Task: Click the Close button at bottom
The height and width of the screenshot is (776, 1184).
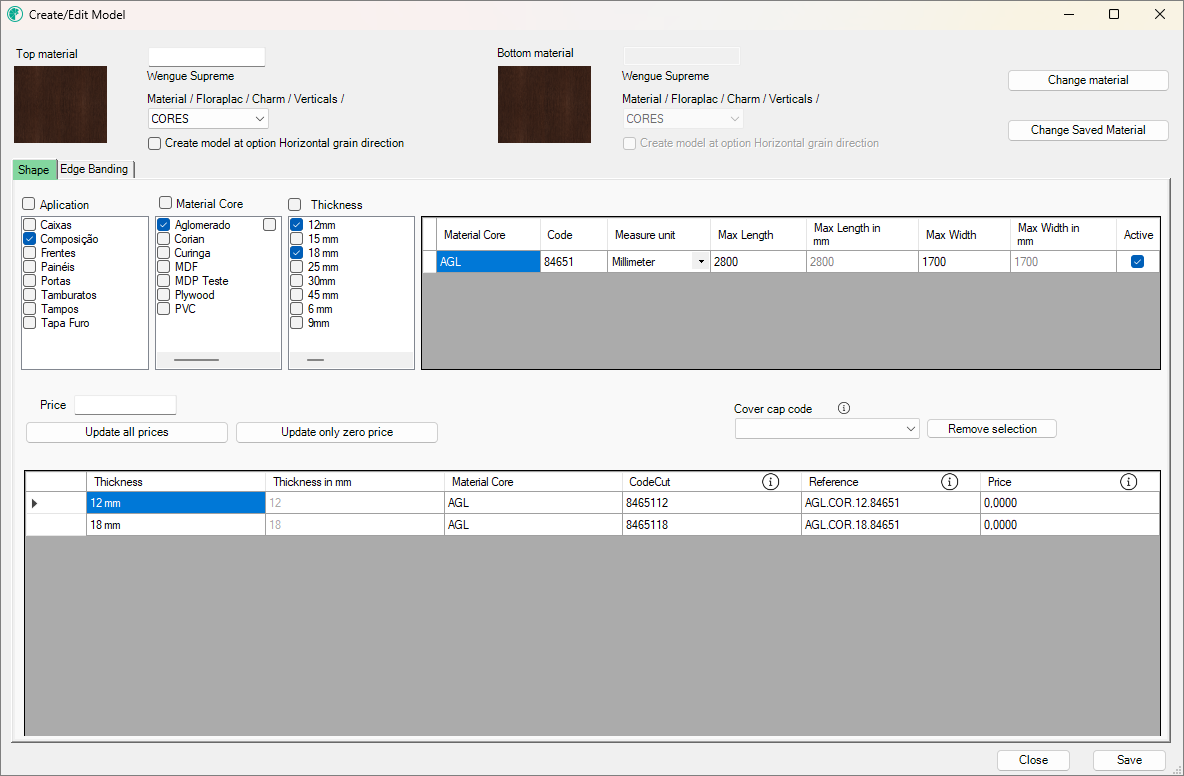Action: pyautogui.click(x=1033, y=760)
